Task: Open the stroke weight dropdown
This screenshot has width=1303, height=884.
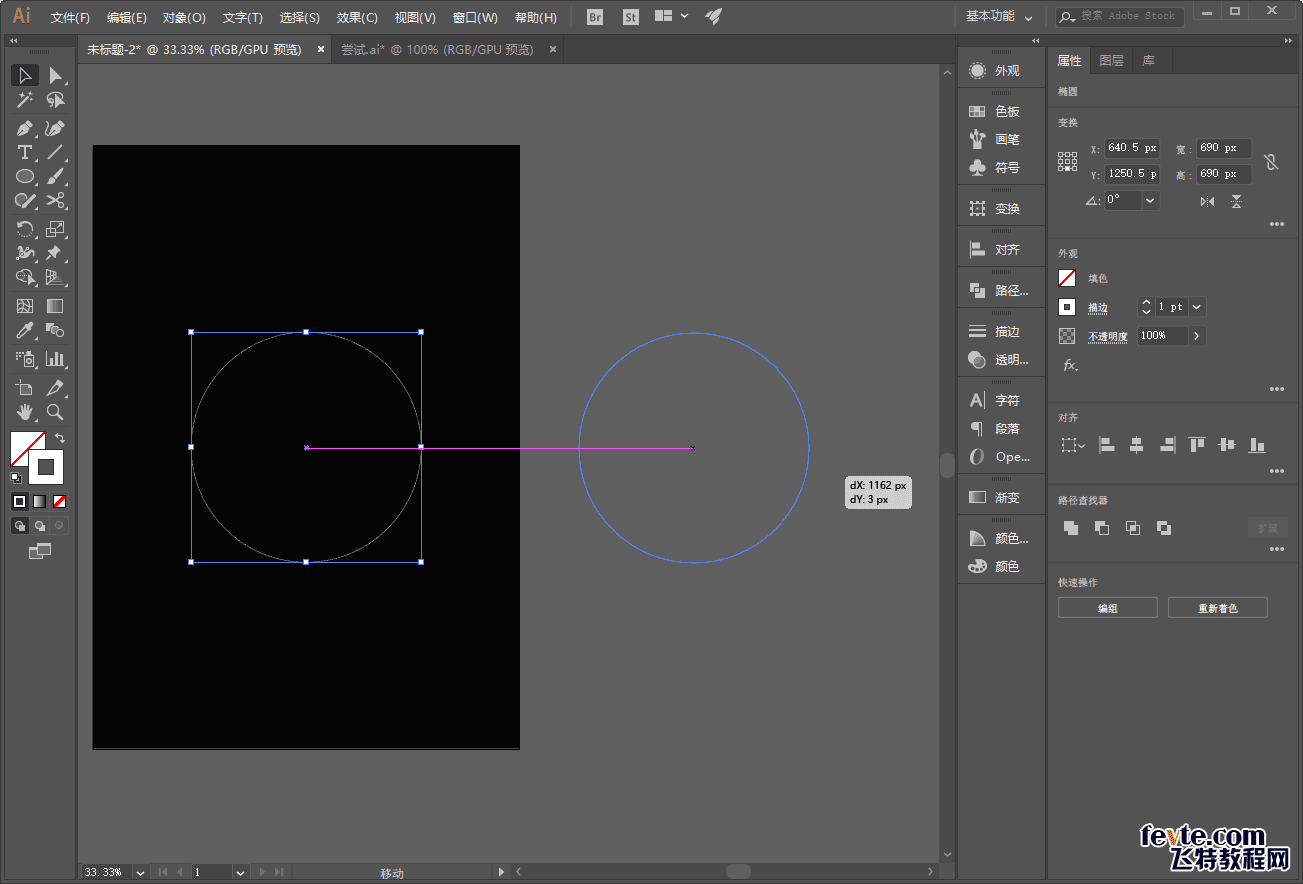Action: (1197, 307)
